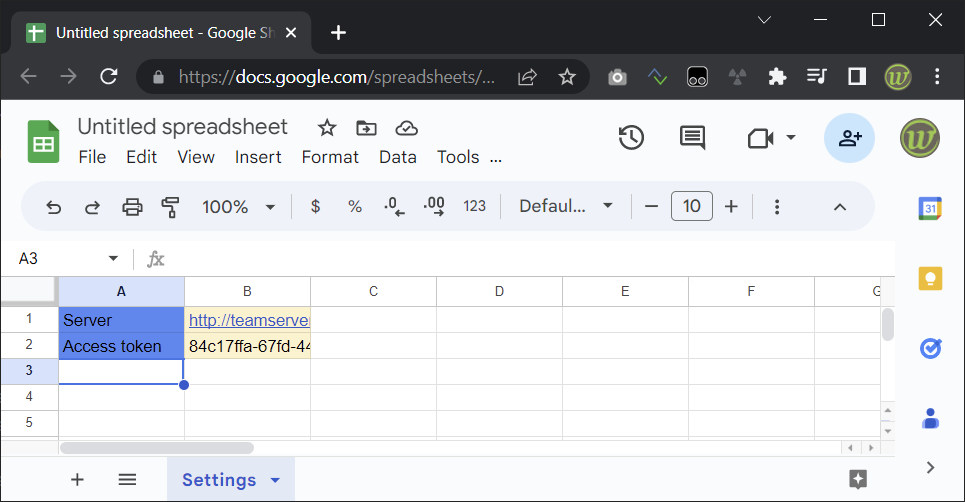Undo the last action in toolbar

[x=54, y=207]
